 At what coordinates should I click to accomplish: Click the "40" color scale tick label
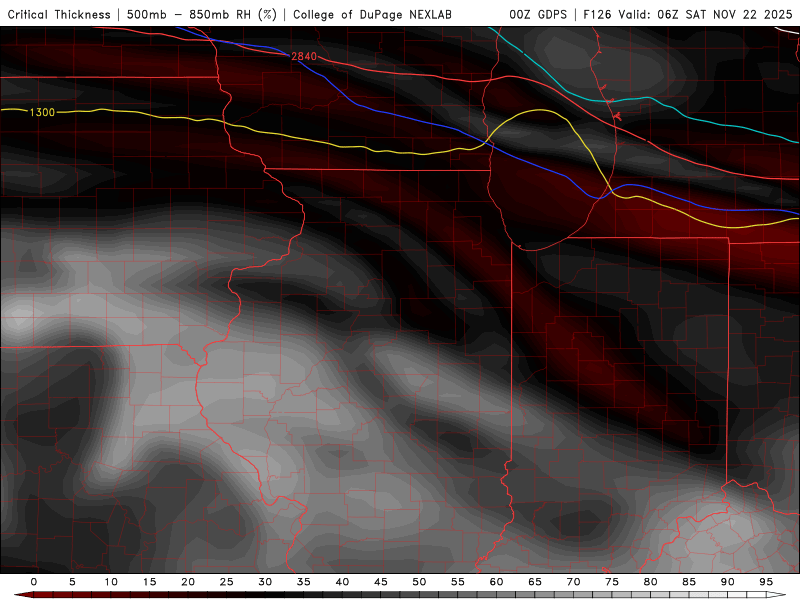tap(342, 582)
